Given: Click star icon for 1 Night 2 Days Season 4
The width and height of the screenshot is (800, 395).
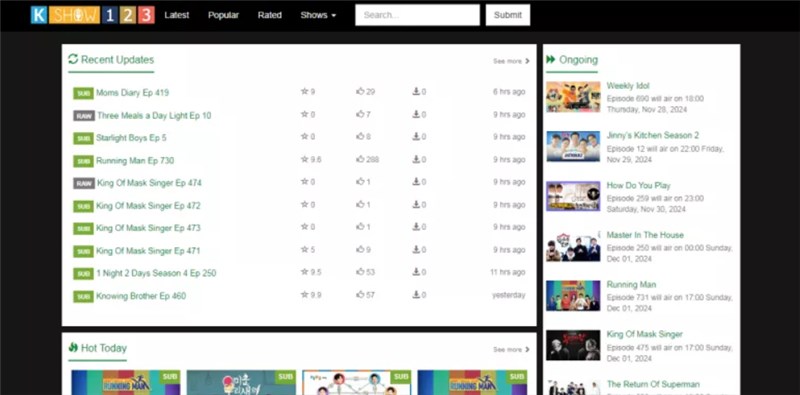Looking at the screenshot, I should (305, 272).
